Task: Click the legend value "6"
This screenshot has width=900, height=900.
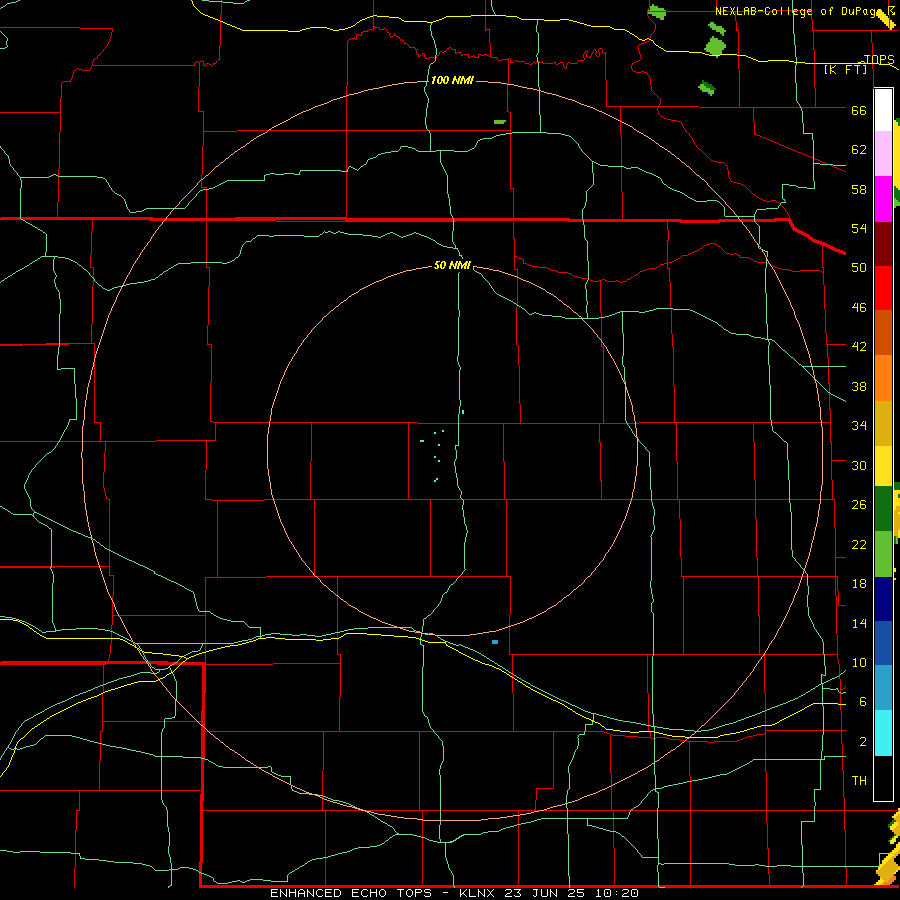Action: pyautogui.click(x=863, y=701)
